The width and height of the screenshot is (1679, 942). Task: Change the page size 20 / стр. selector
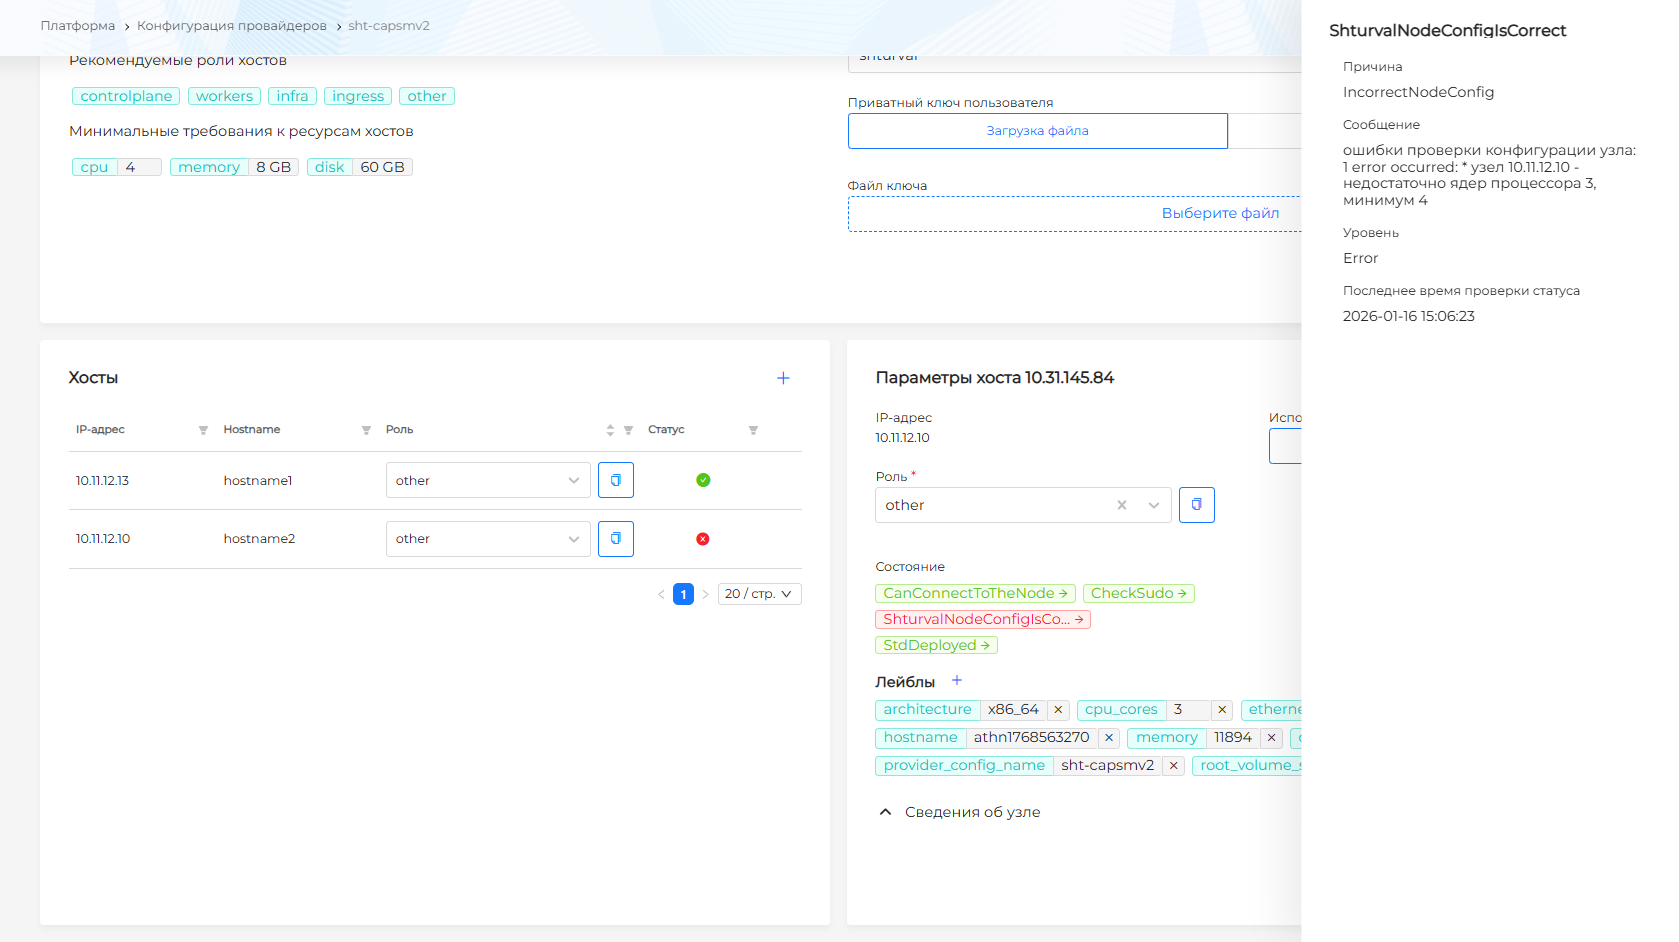[x=759, y=594]
